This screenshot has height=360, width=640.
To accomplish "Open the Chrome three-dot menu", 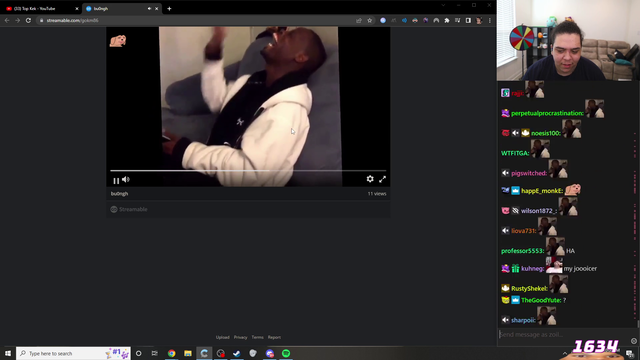I will pos(489,20).
